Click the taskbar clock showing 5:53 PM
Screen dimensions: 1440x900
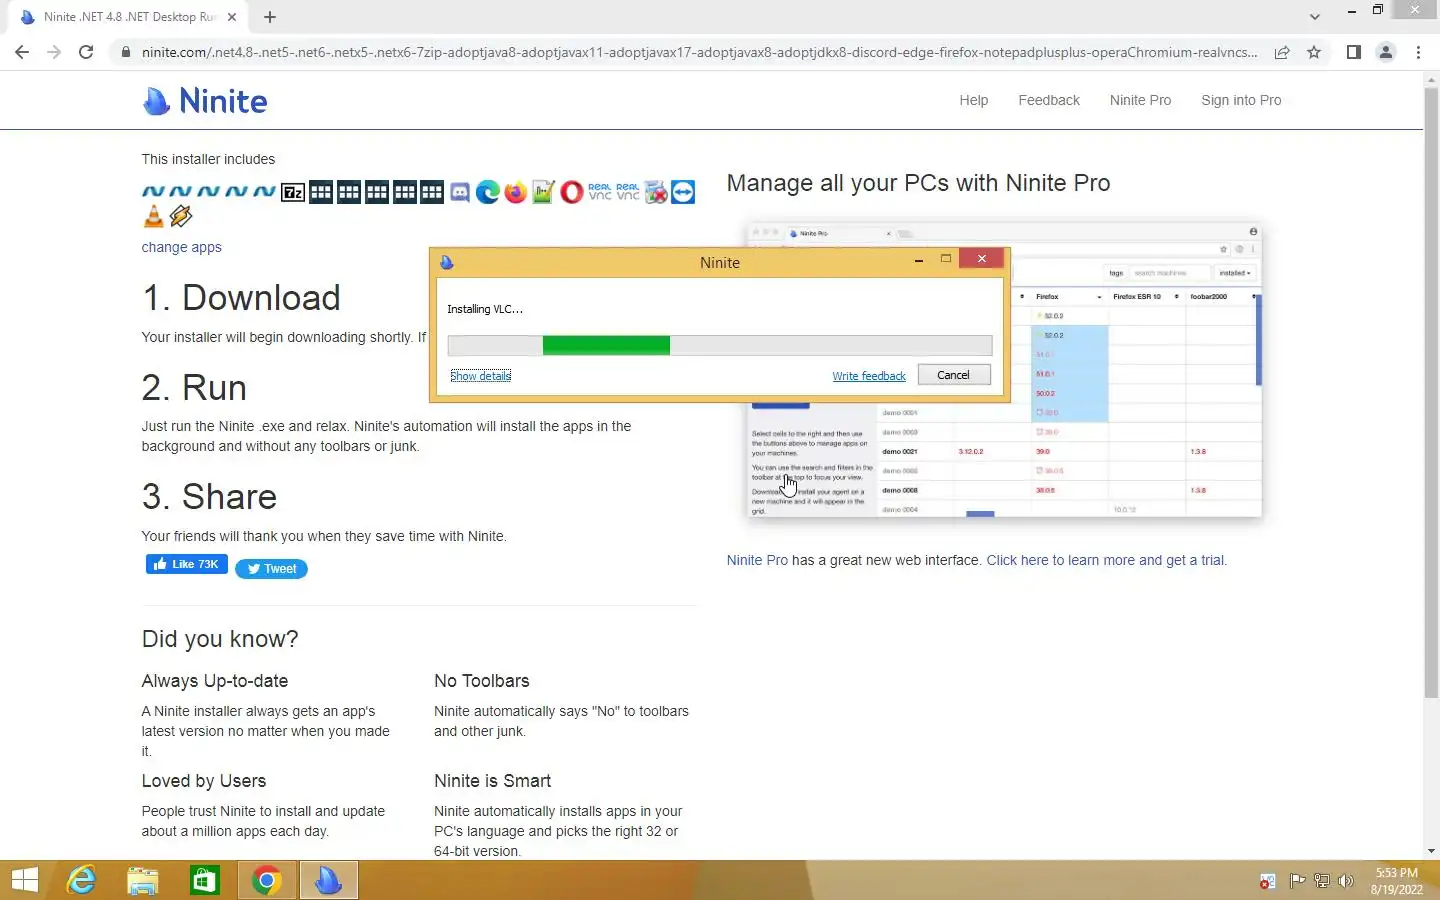(x=1396, y=881)
